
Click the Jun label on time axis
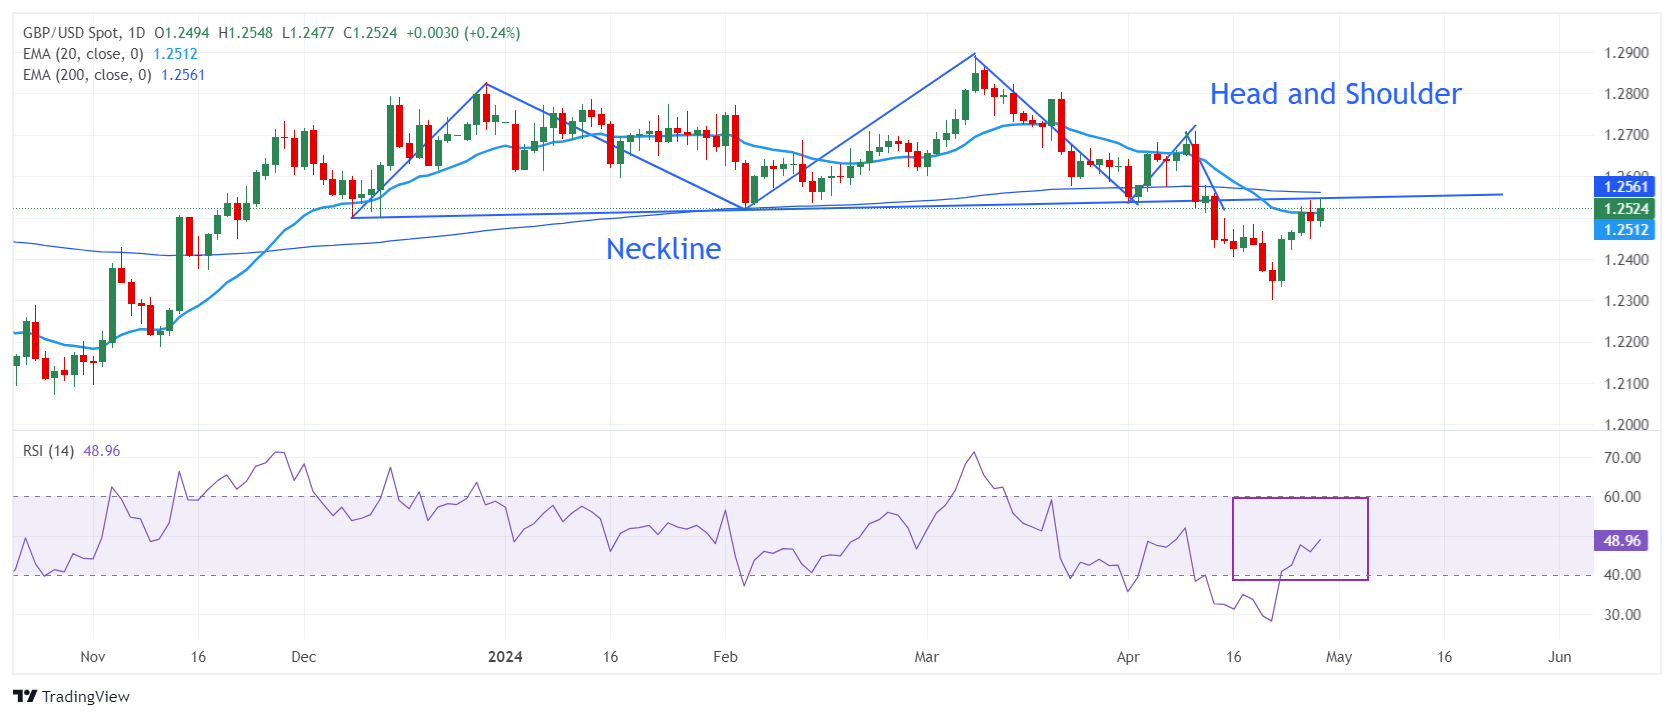(x=1559, y=657)
